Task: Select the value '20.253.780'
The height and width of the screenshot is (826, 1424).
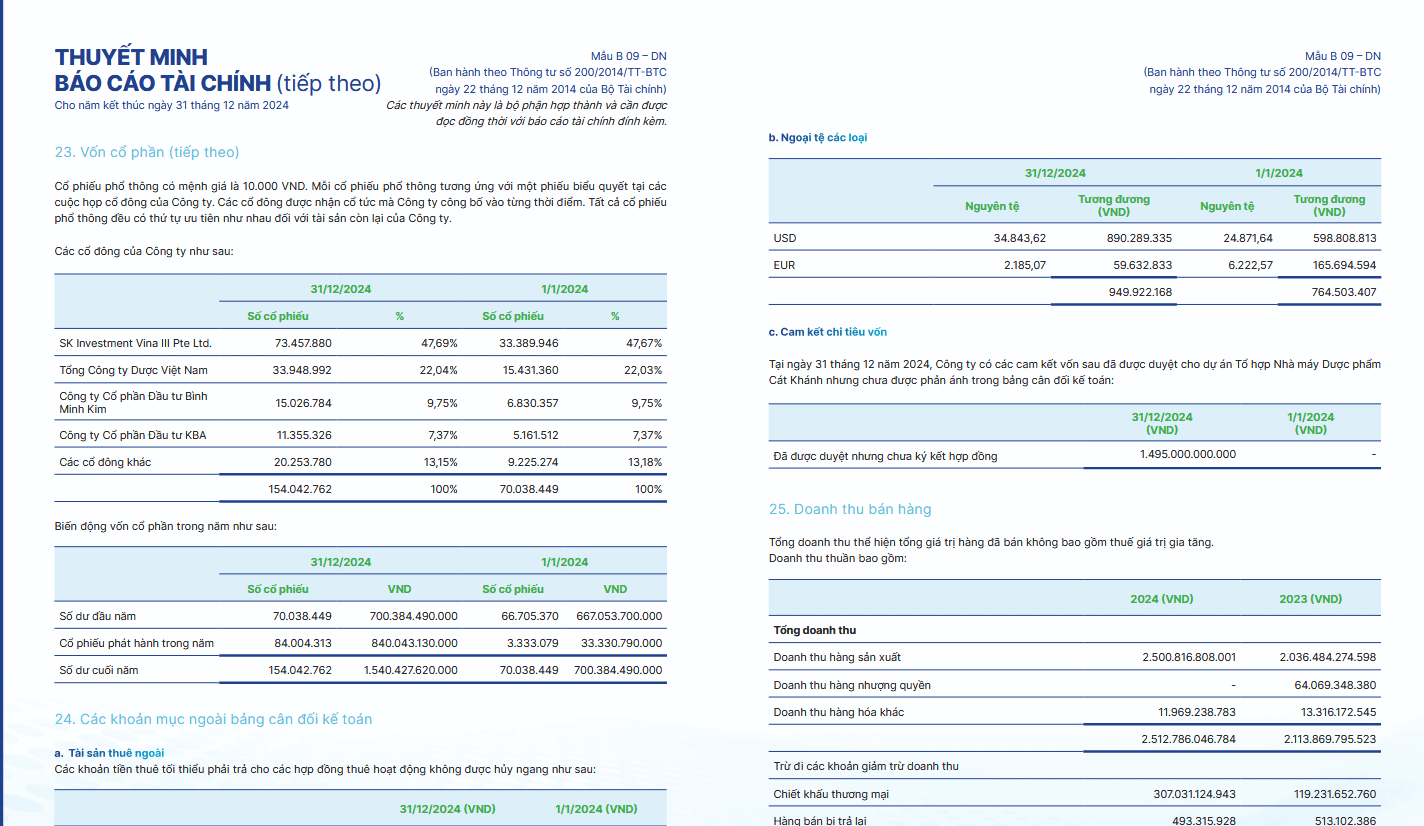Action: point(303,462)
